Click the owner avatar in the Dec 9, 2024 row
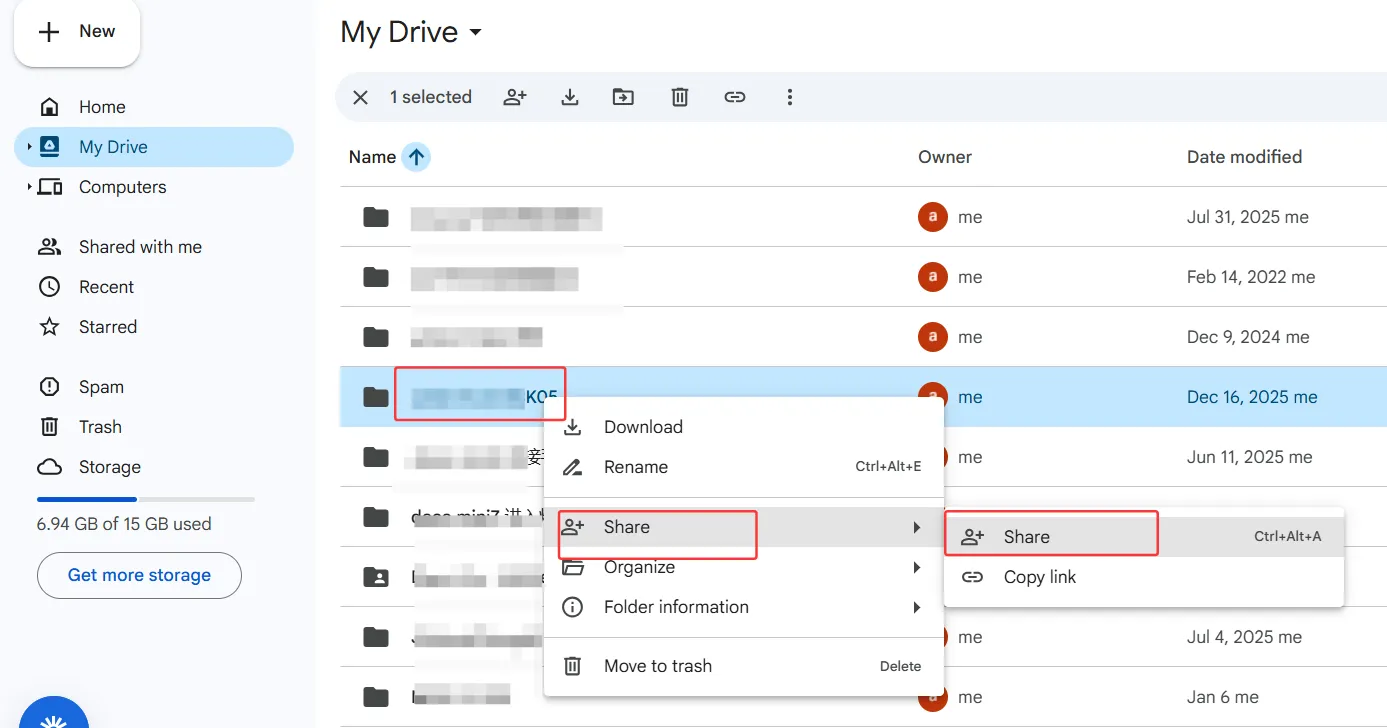 (932, 337)
